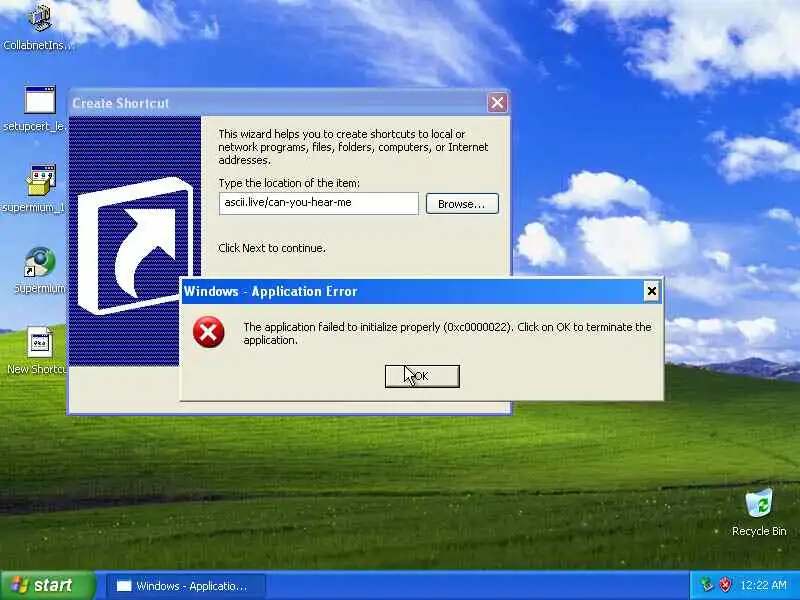Click the 12:22 AM system clock
The image size is (800, 600).
point(763,585)
